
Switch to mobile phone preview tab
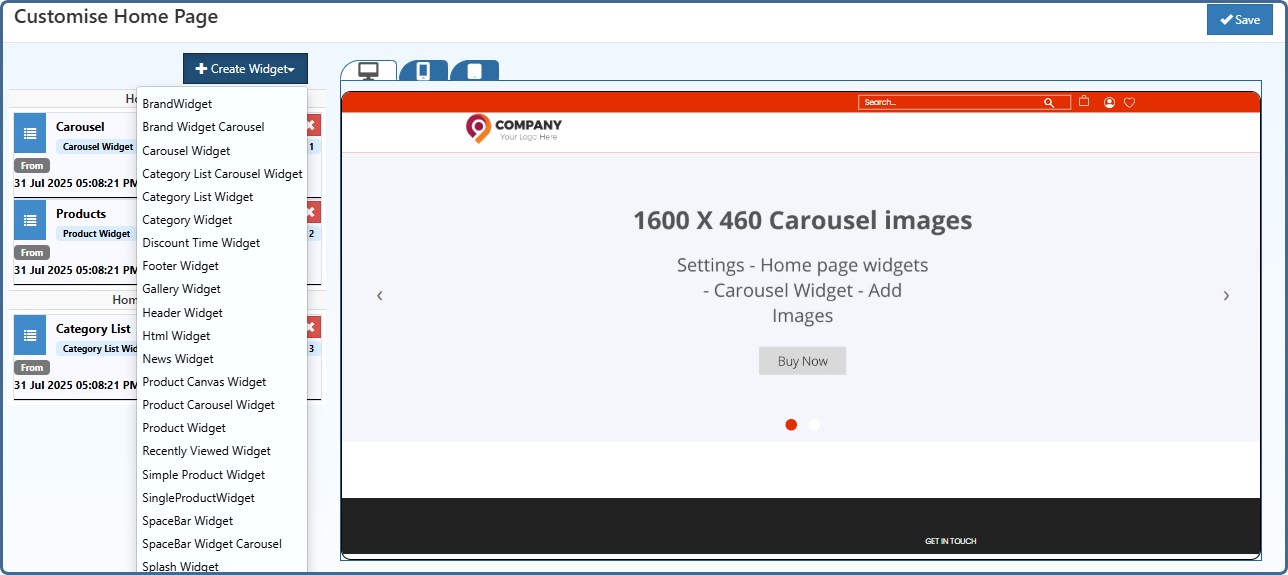click(423, 71)
